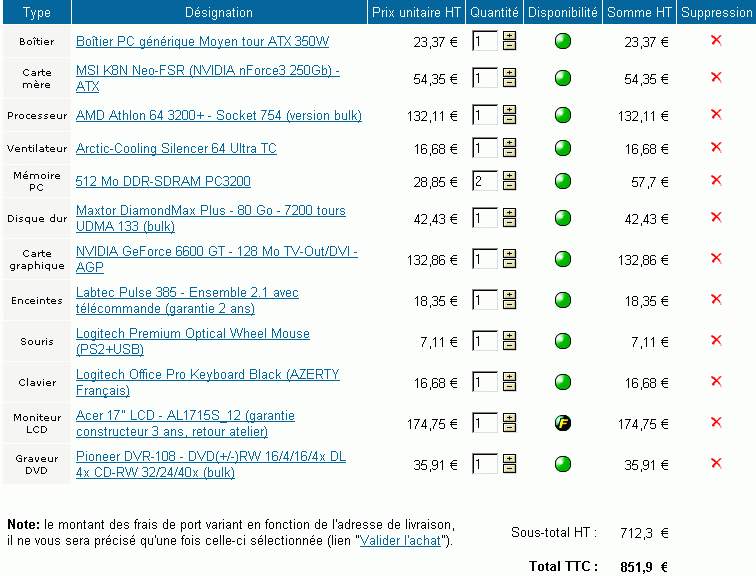This screenshot has width=756, height=576.
Task: Remove the Souris row red X
Action: click(x=716, y=341)
